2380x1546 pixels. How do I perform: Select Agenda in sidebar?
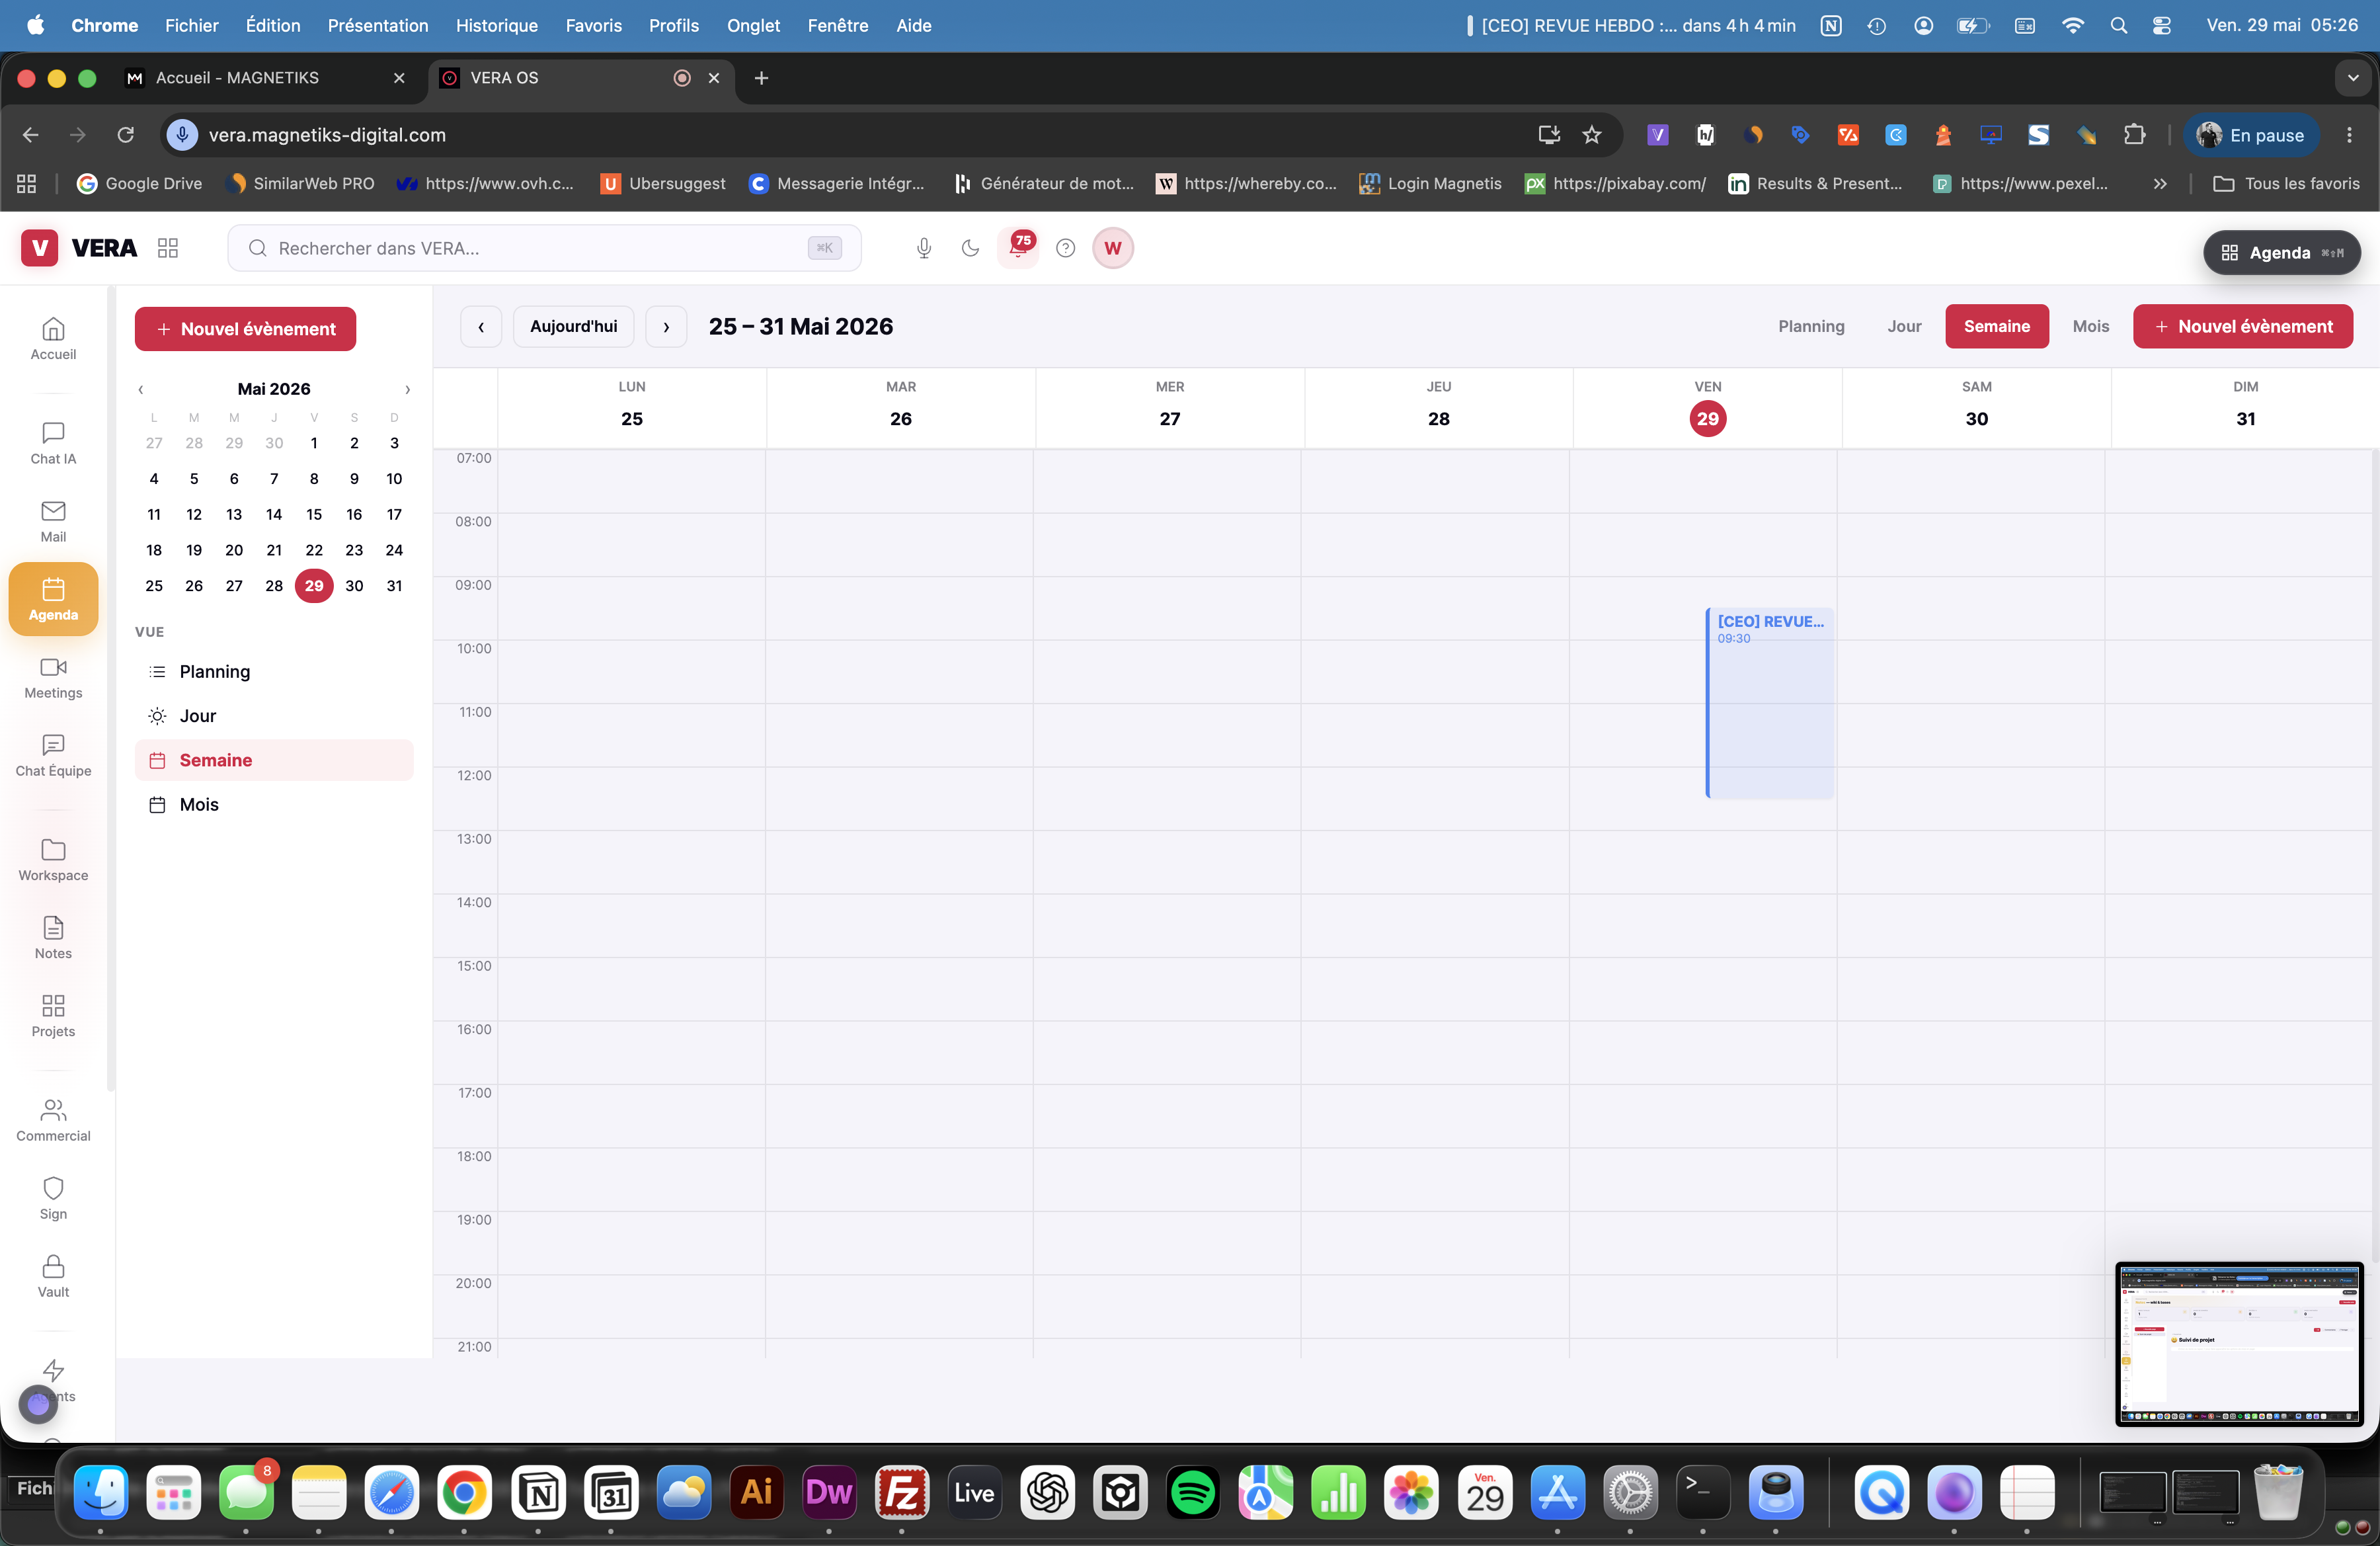point(53,599)
